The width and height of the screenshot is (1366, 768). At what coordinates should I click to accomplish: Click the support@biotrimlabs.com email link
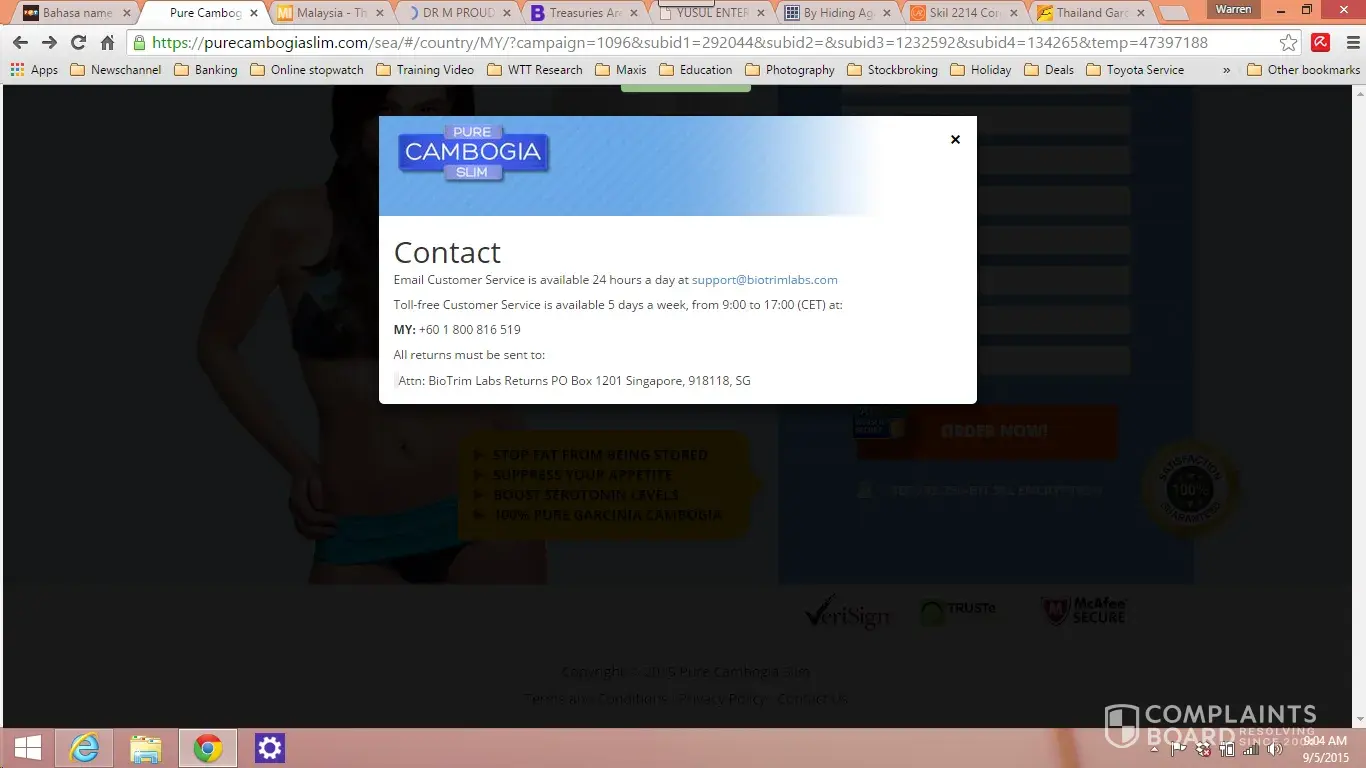[764, 280]
